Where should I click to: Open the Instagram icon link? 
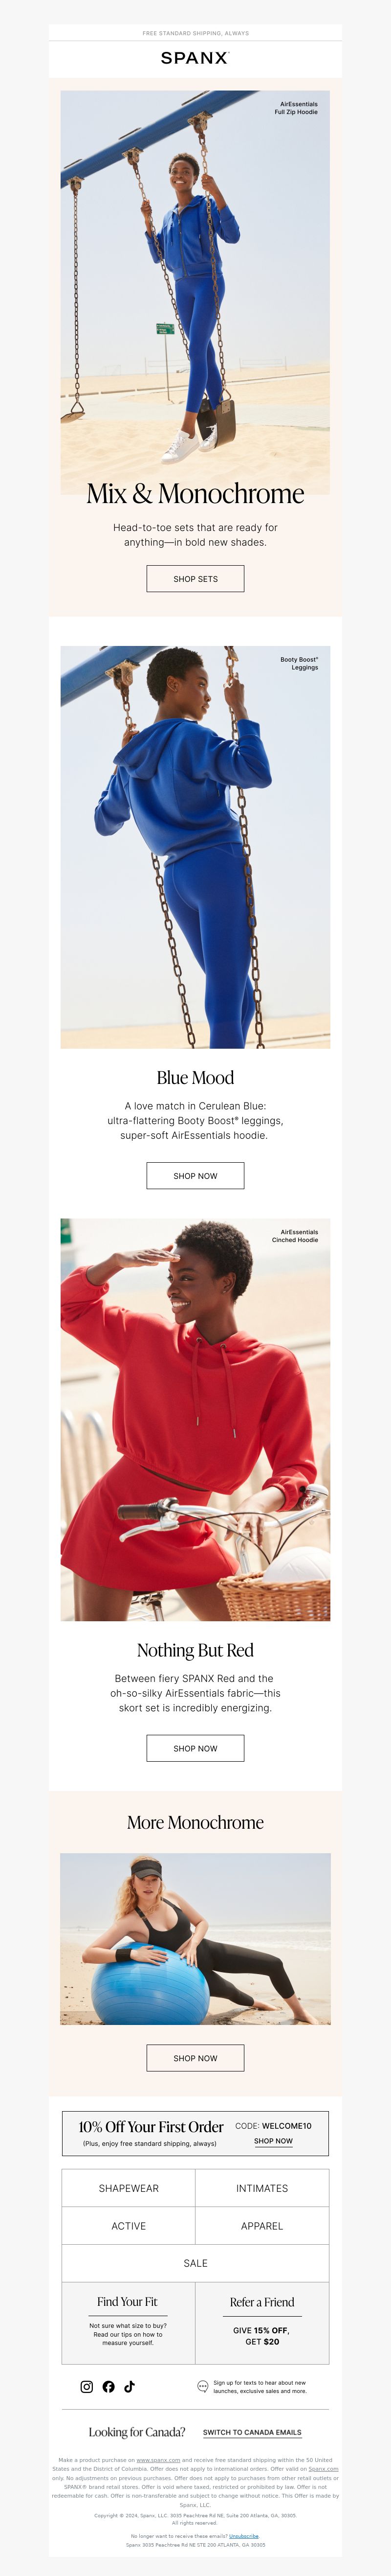pyautogui.click(x=87, y=2387)
